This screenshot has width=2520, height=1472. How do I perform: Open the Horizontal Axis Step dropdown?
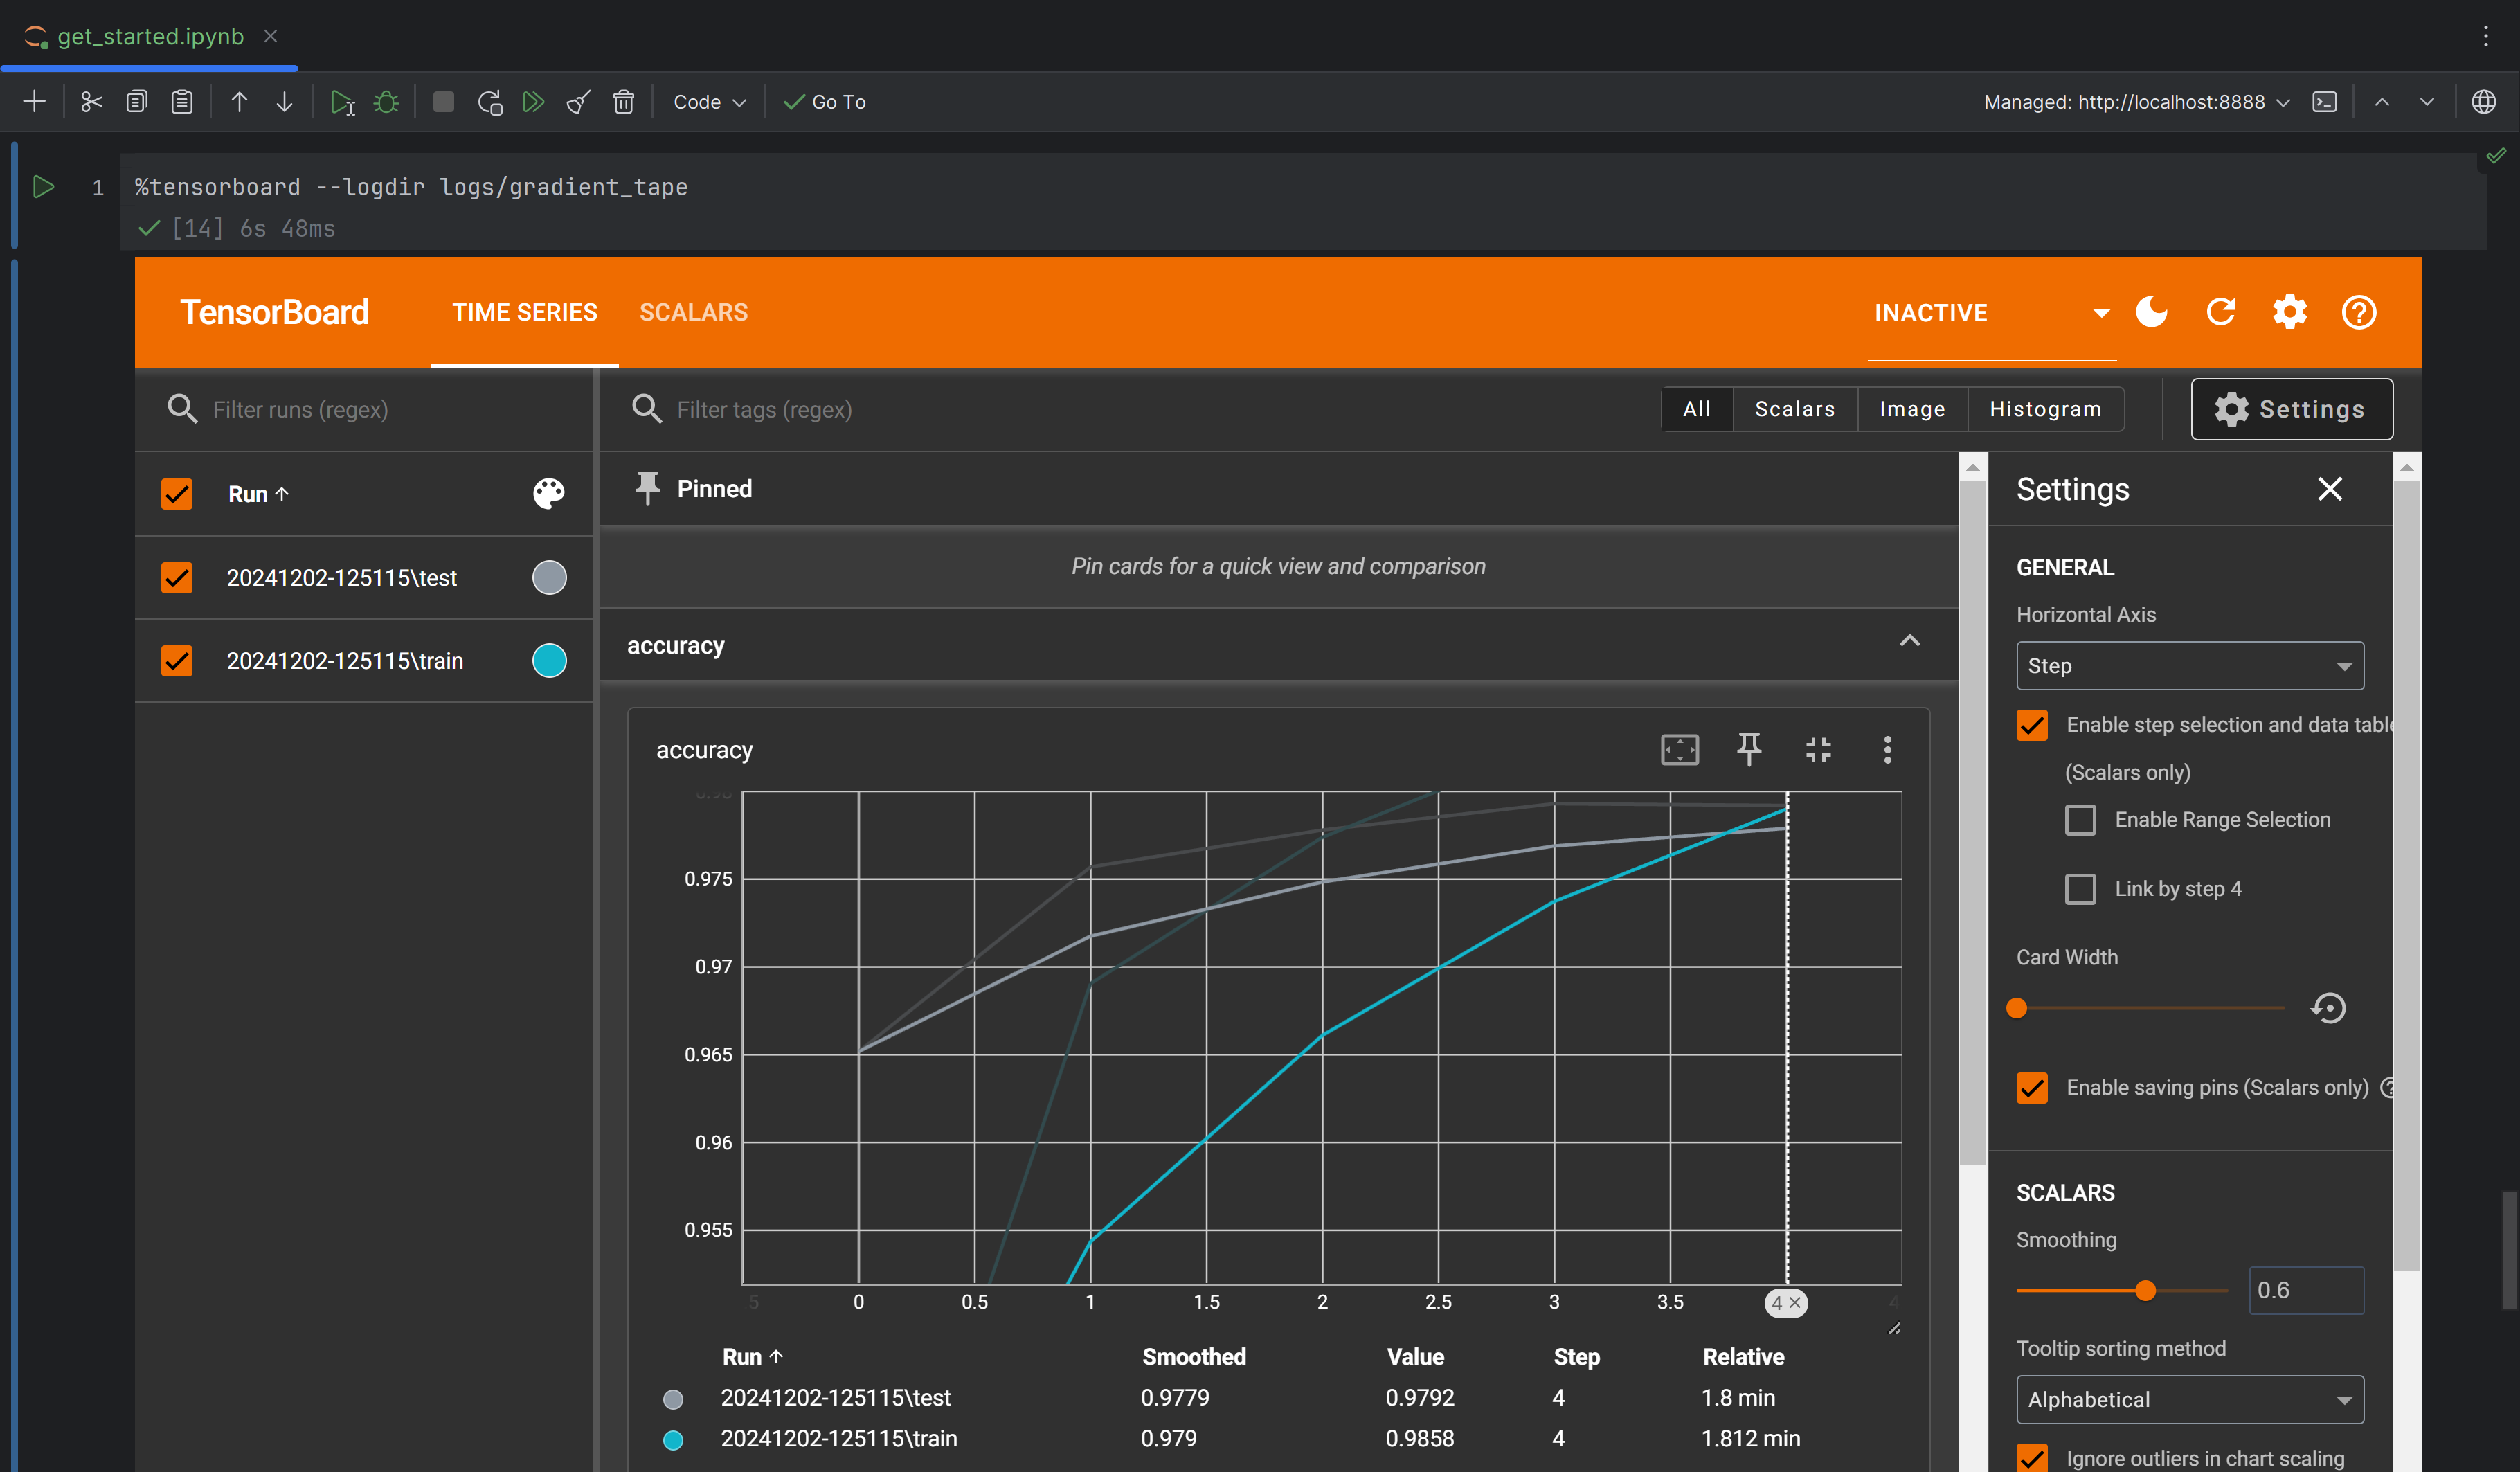point(2189,665)
